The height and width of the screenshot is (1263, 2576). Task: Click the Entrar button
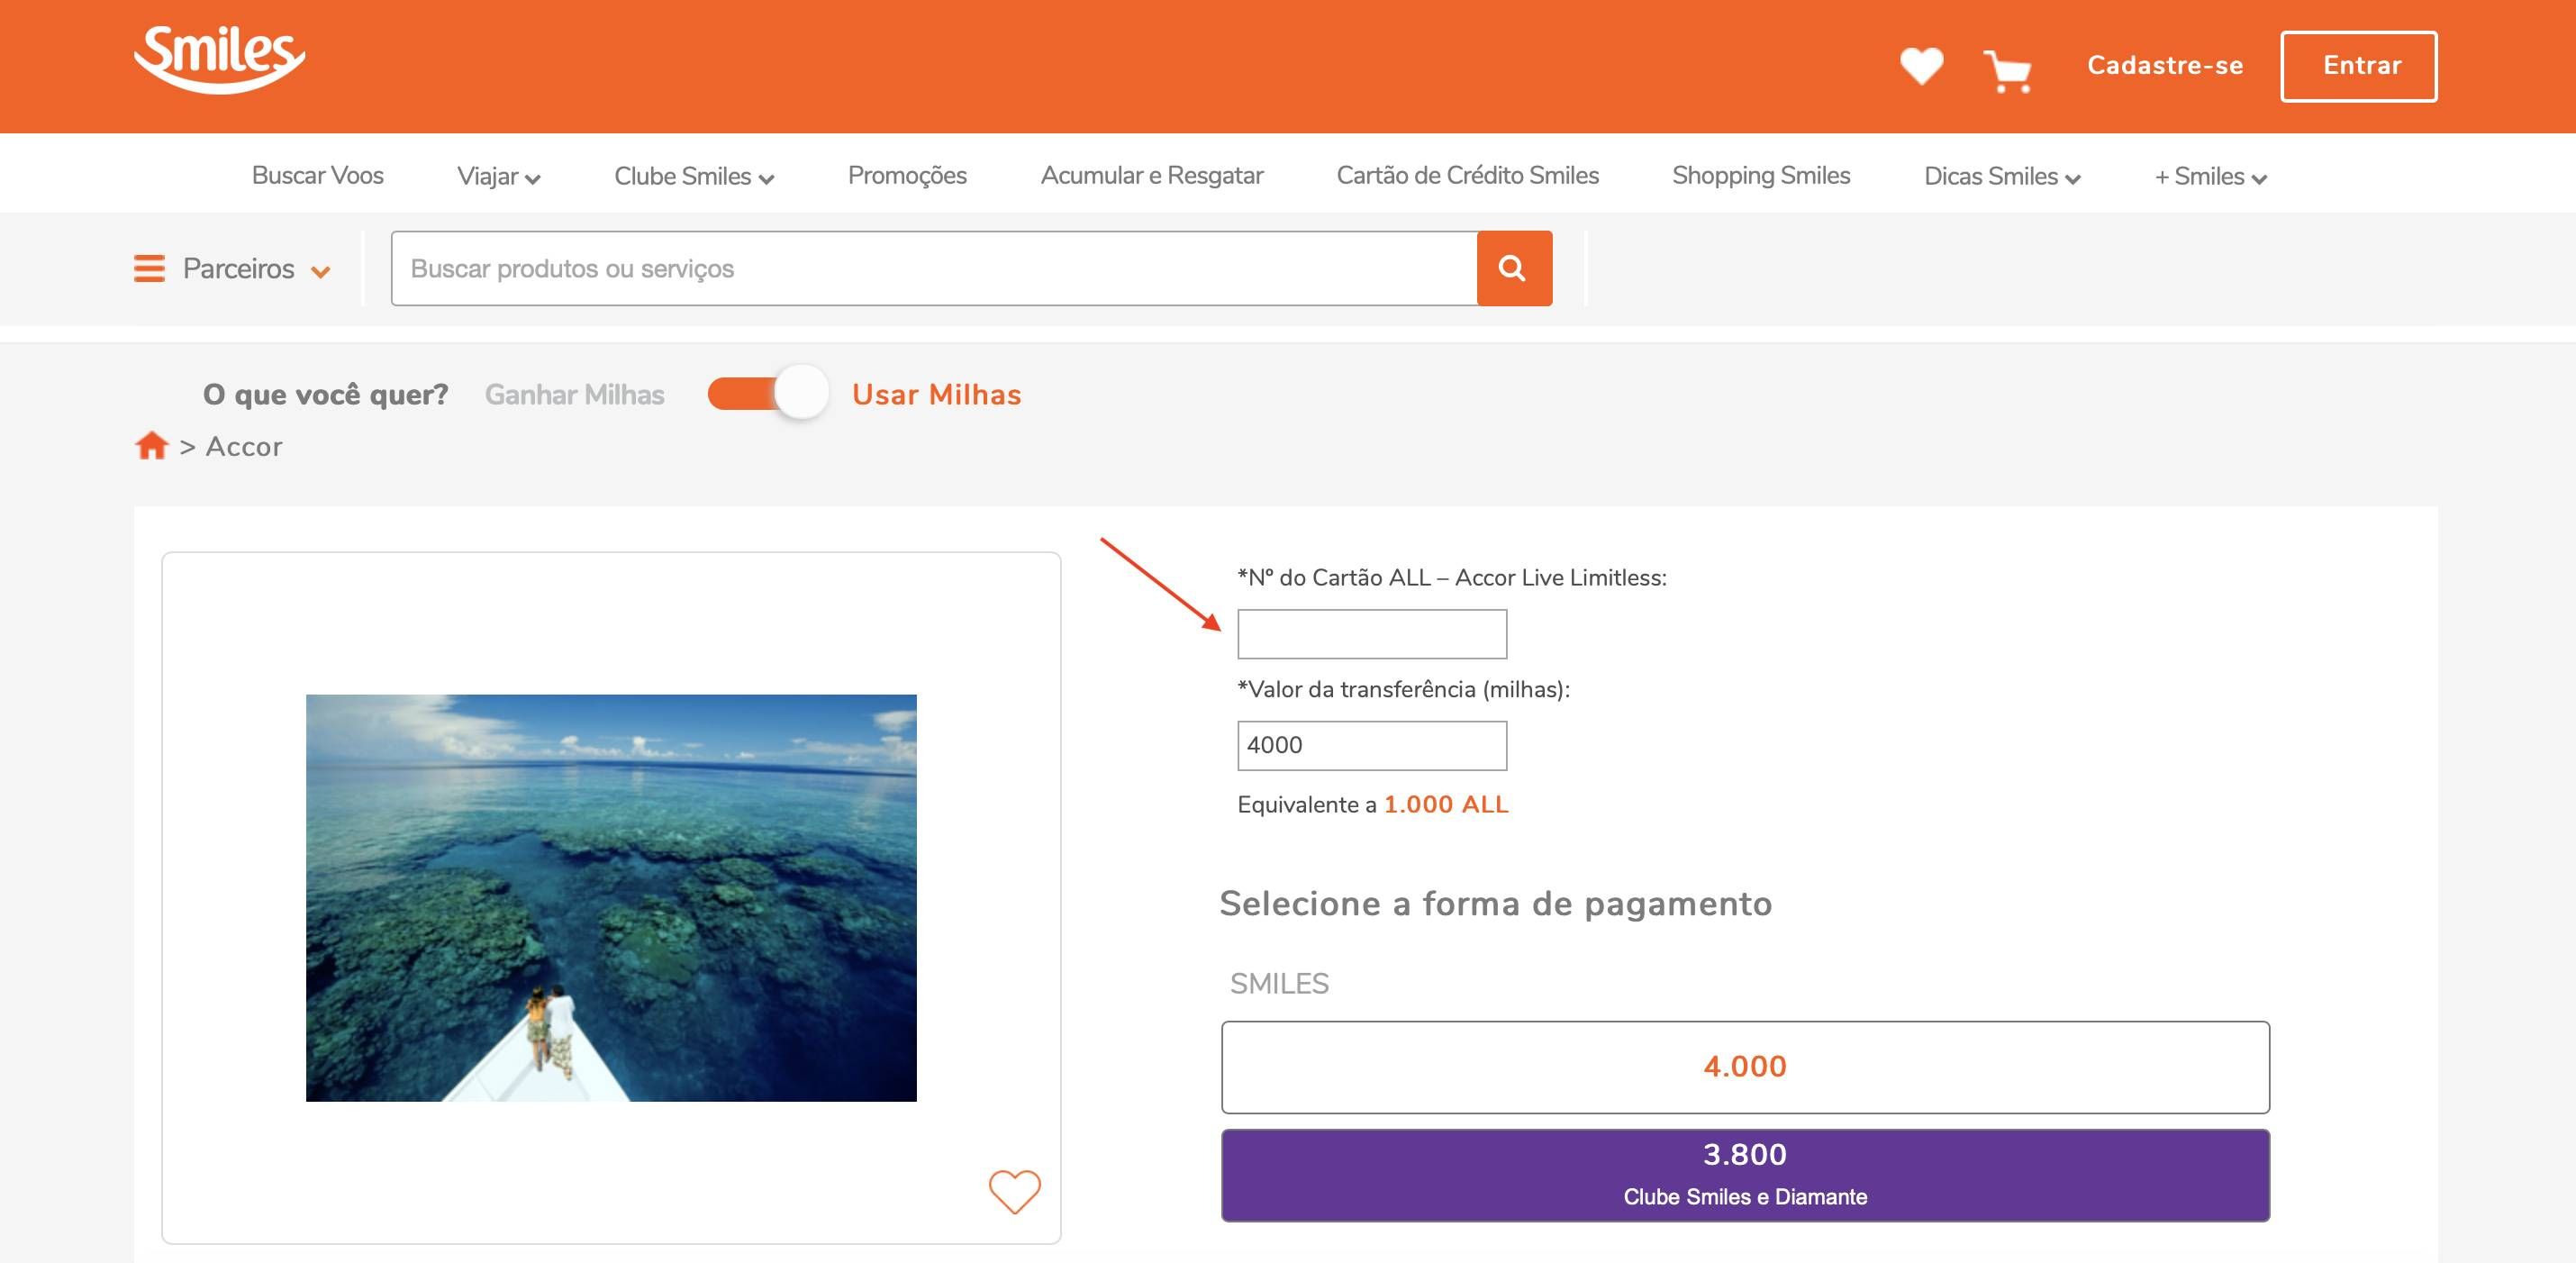pos(2358,66)
